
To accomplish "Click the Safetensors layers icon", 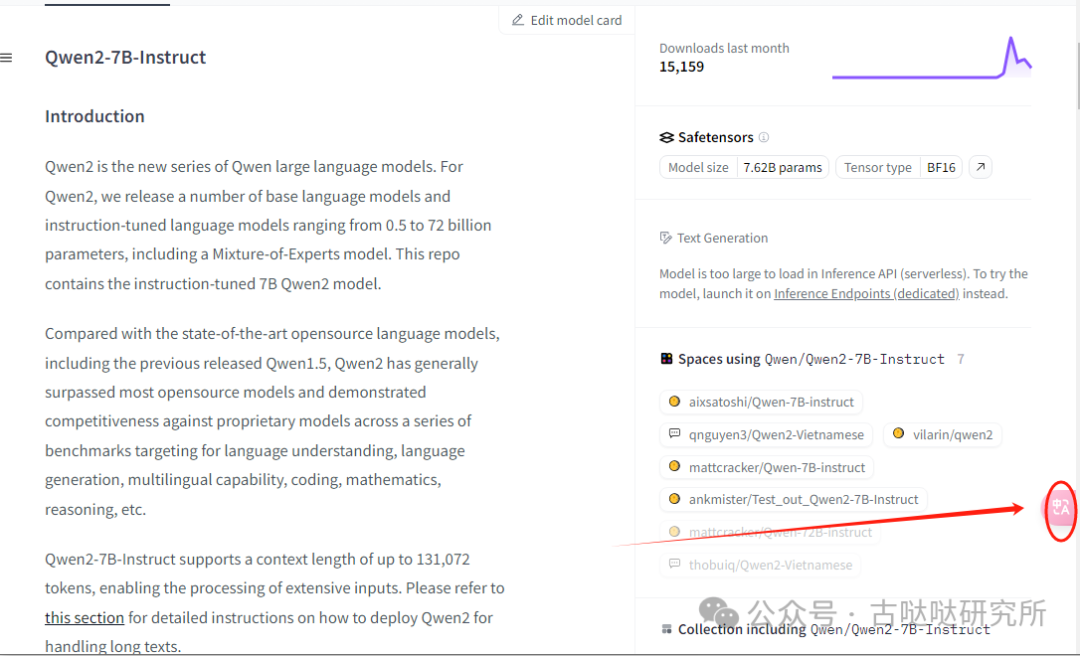I will [666, 137].
